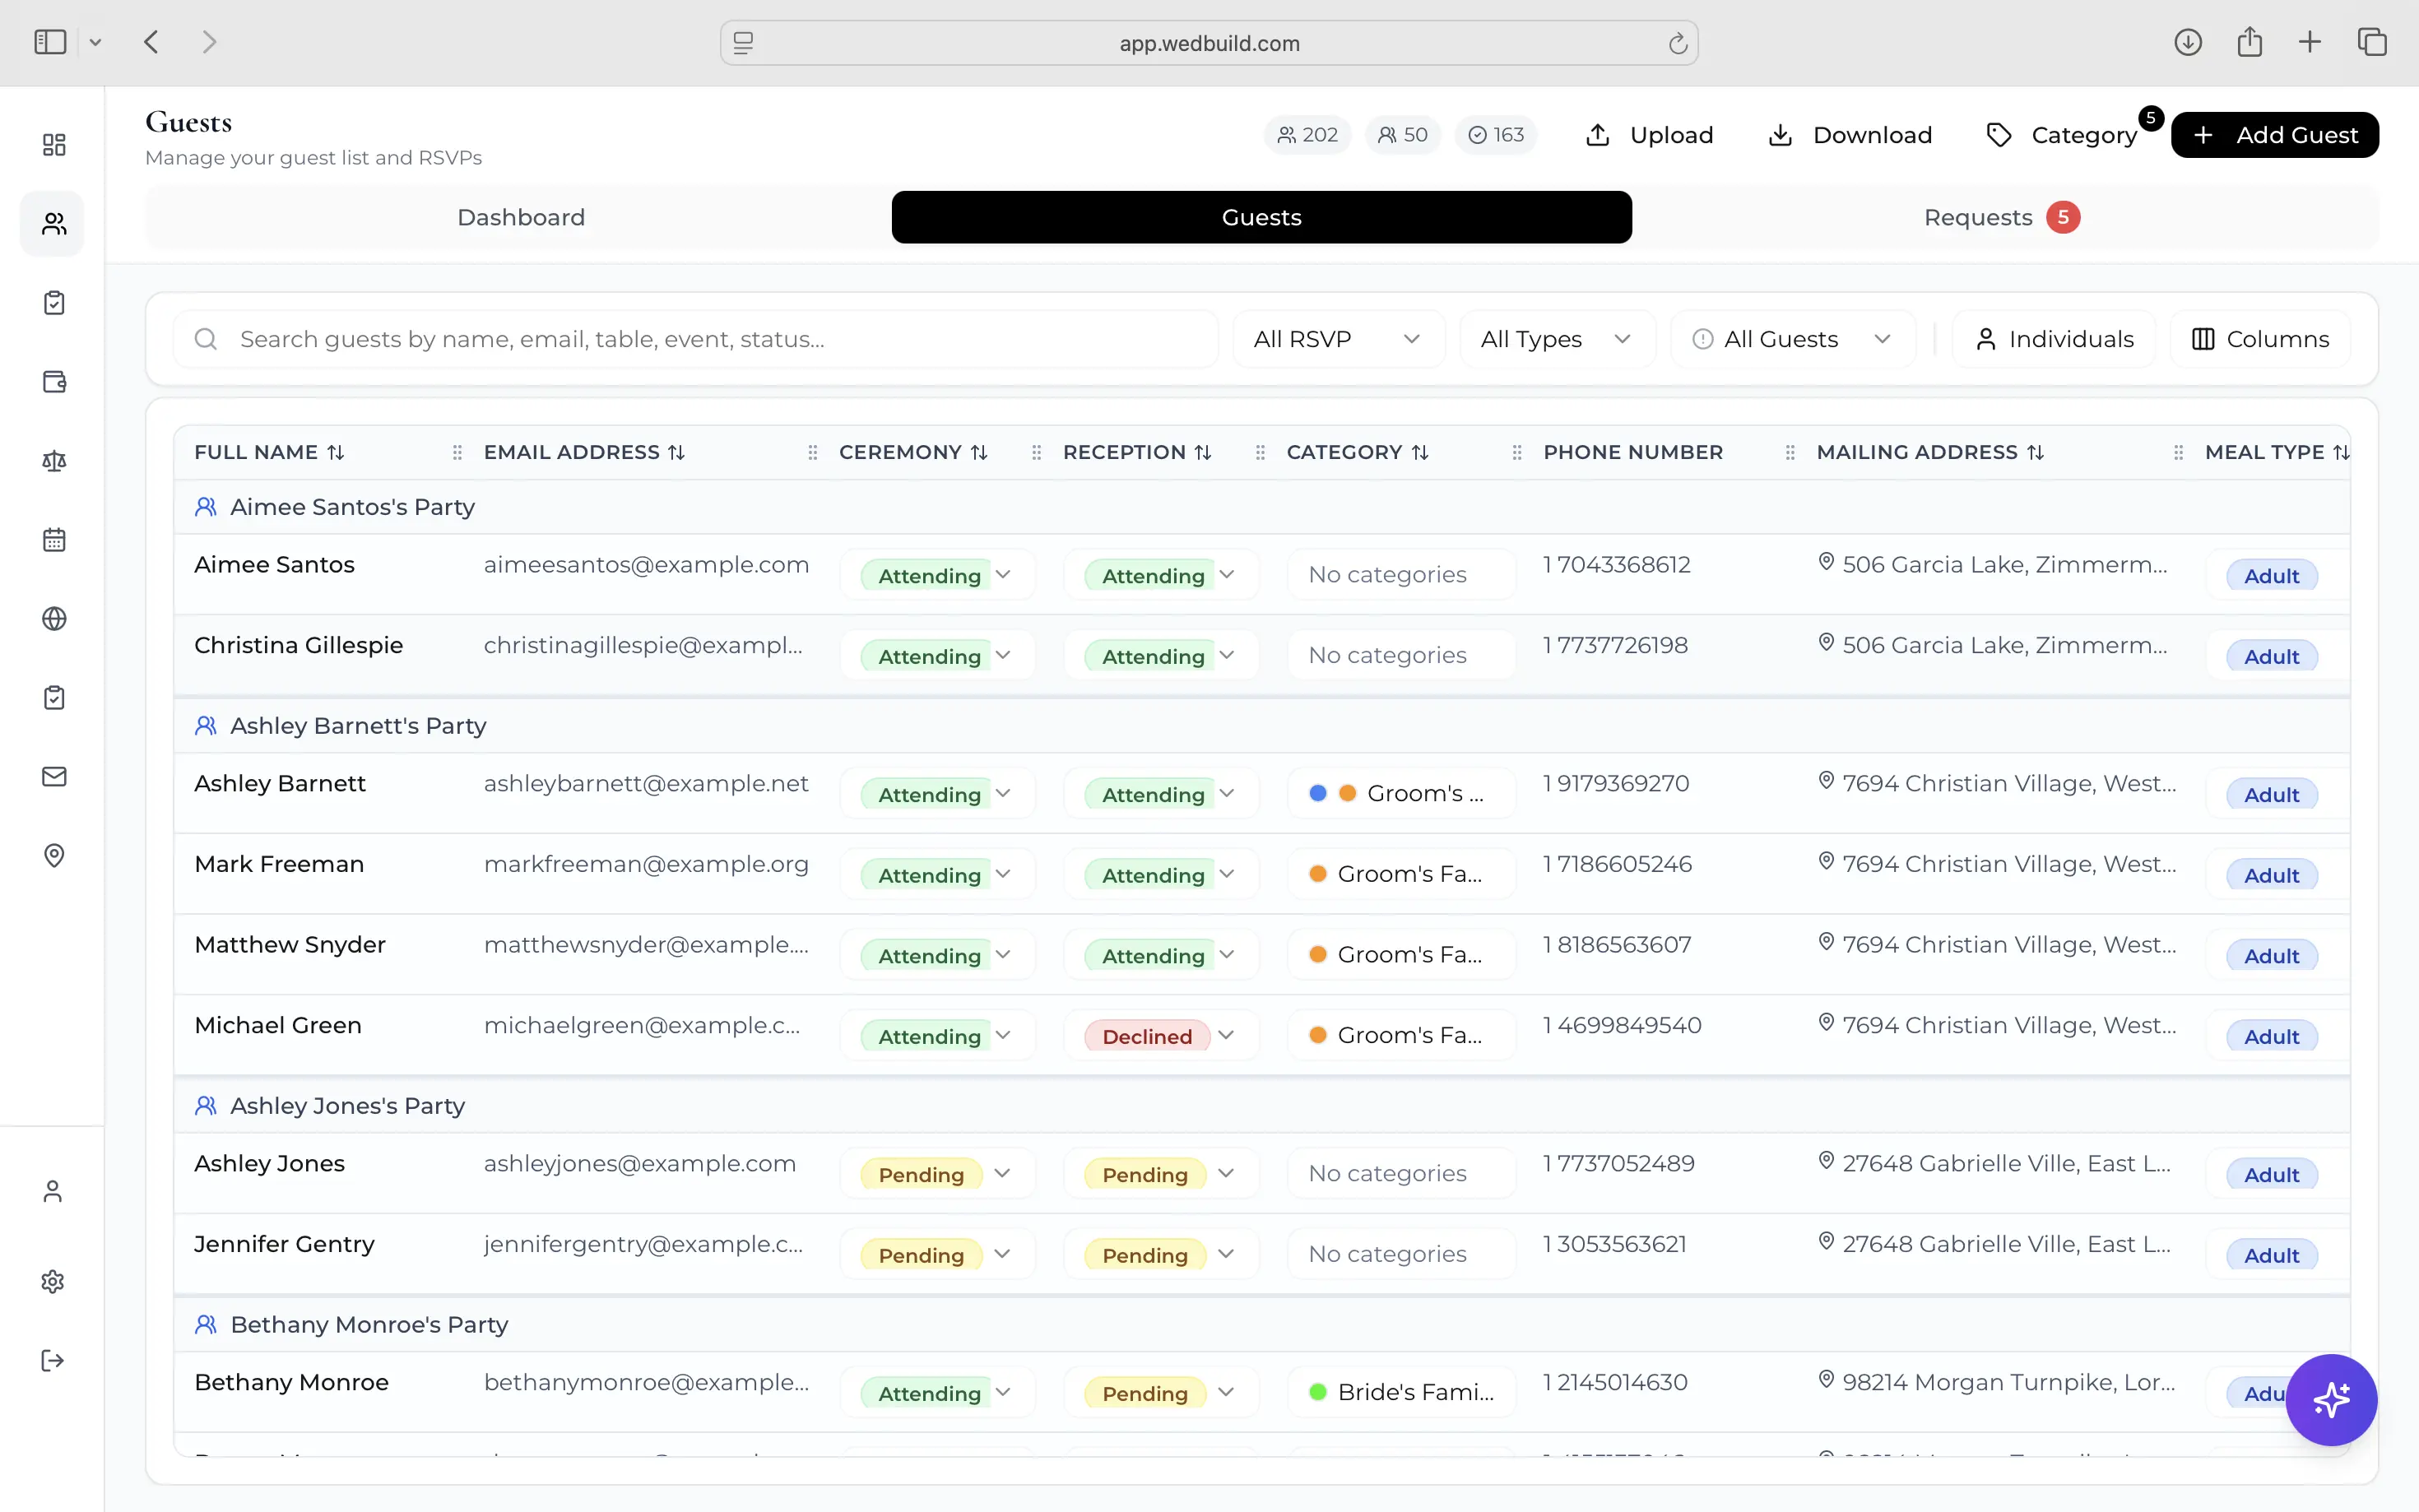Open the map pin location icon in sidebar
Screen dimensions: 2419x1512
pyautogui.click(x=54, y=856)
